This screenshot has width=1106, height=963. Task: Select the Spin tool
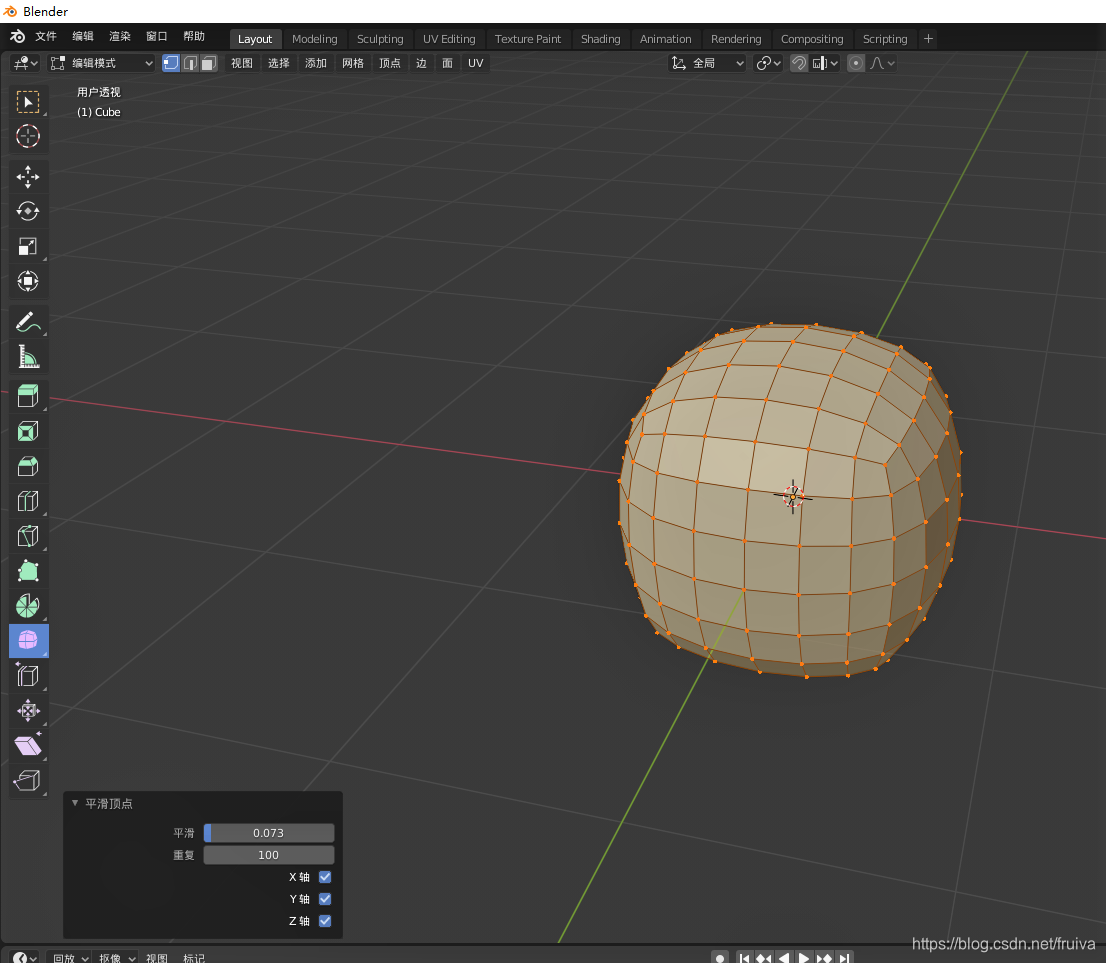[x=28, y=605]
